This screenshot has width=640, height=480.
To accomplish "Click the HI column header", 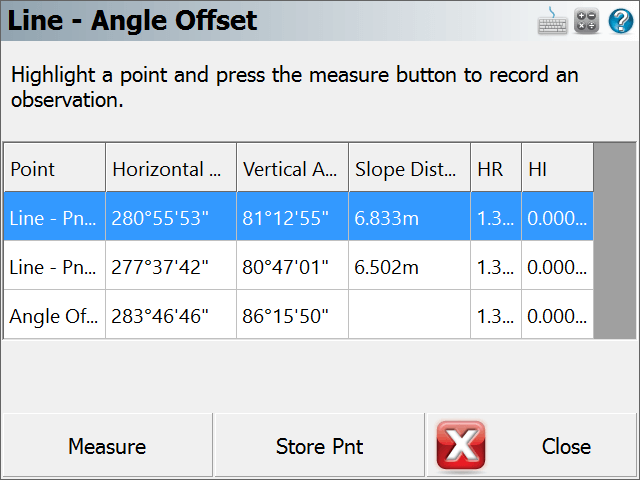I will pyautogui.click(x=558, y=168).
